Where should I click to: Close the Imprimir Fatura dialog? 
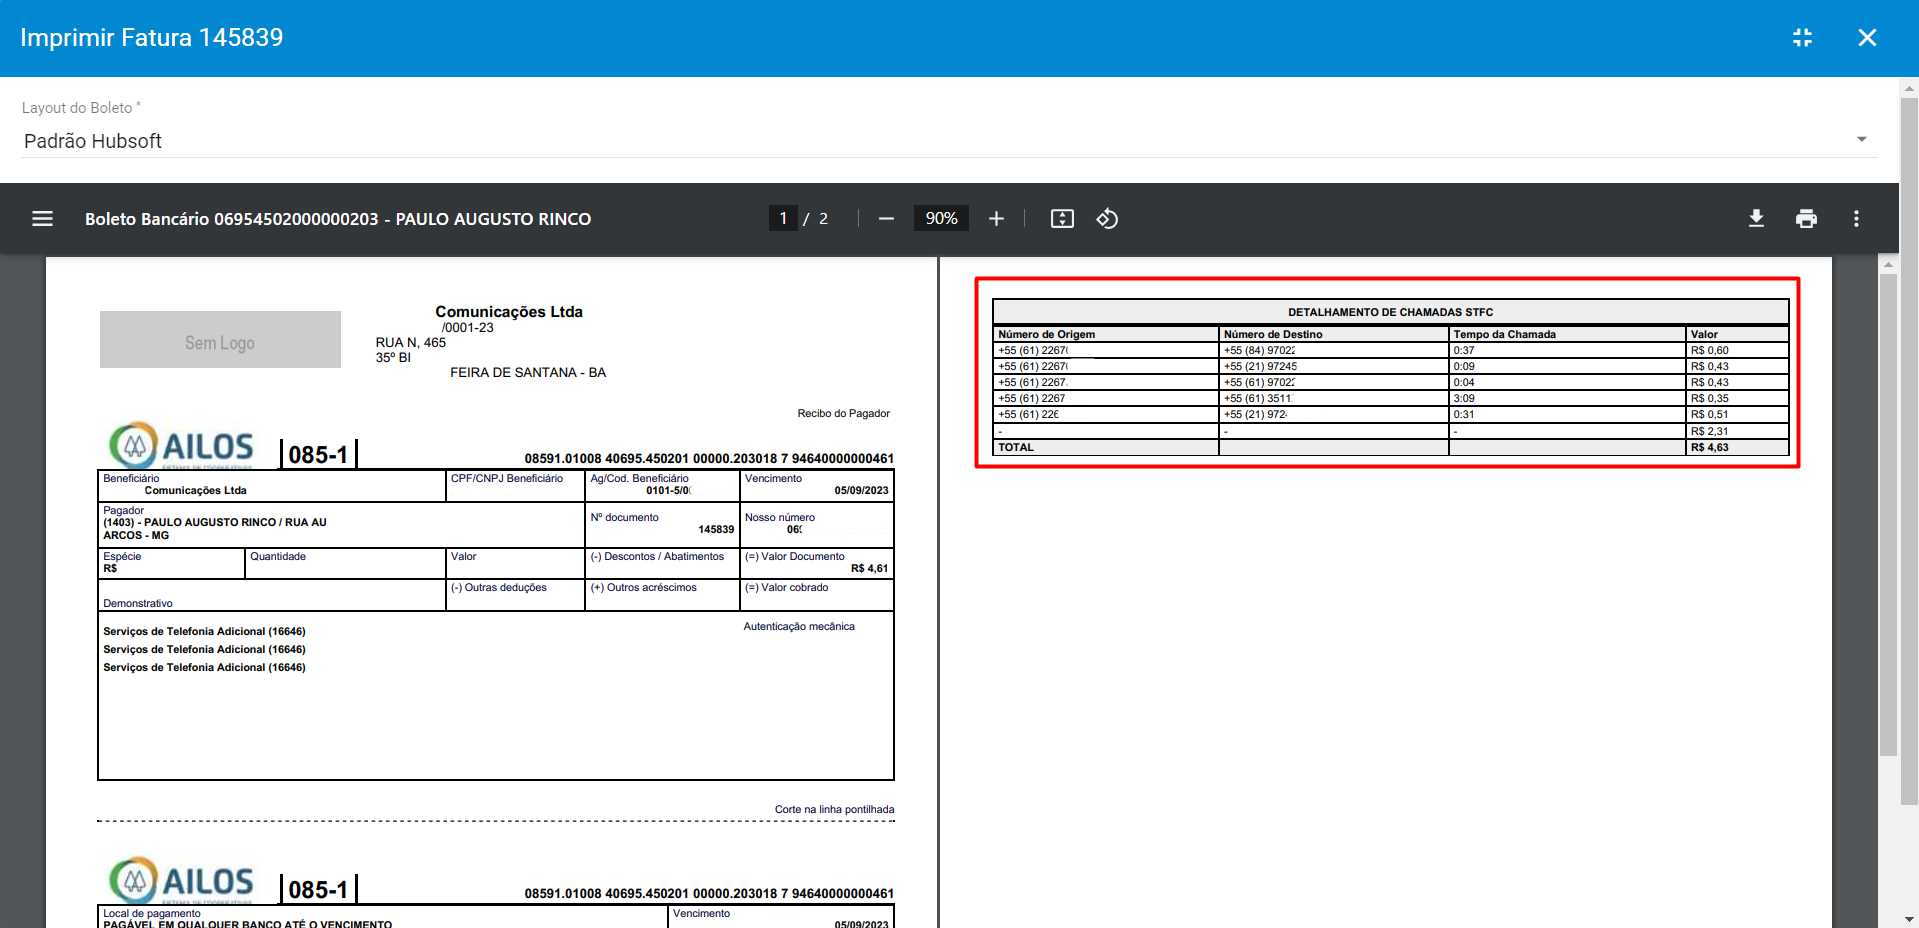pos(1867,37)
